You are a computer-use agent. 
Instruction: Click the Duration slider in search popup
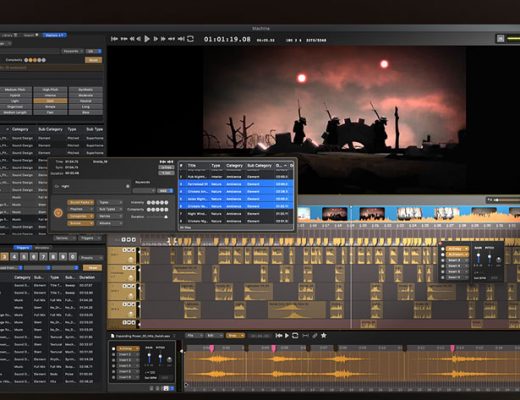[157, 217]
